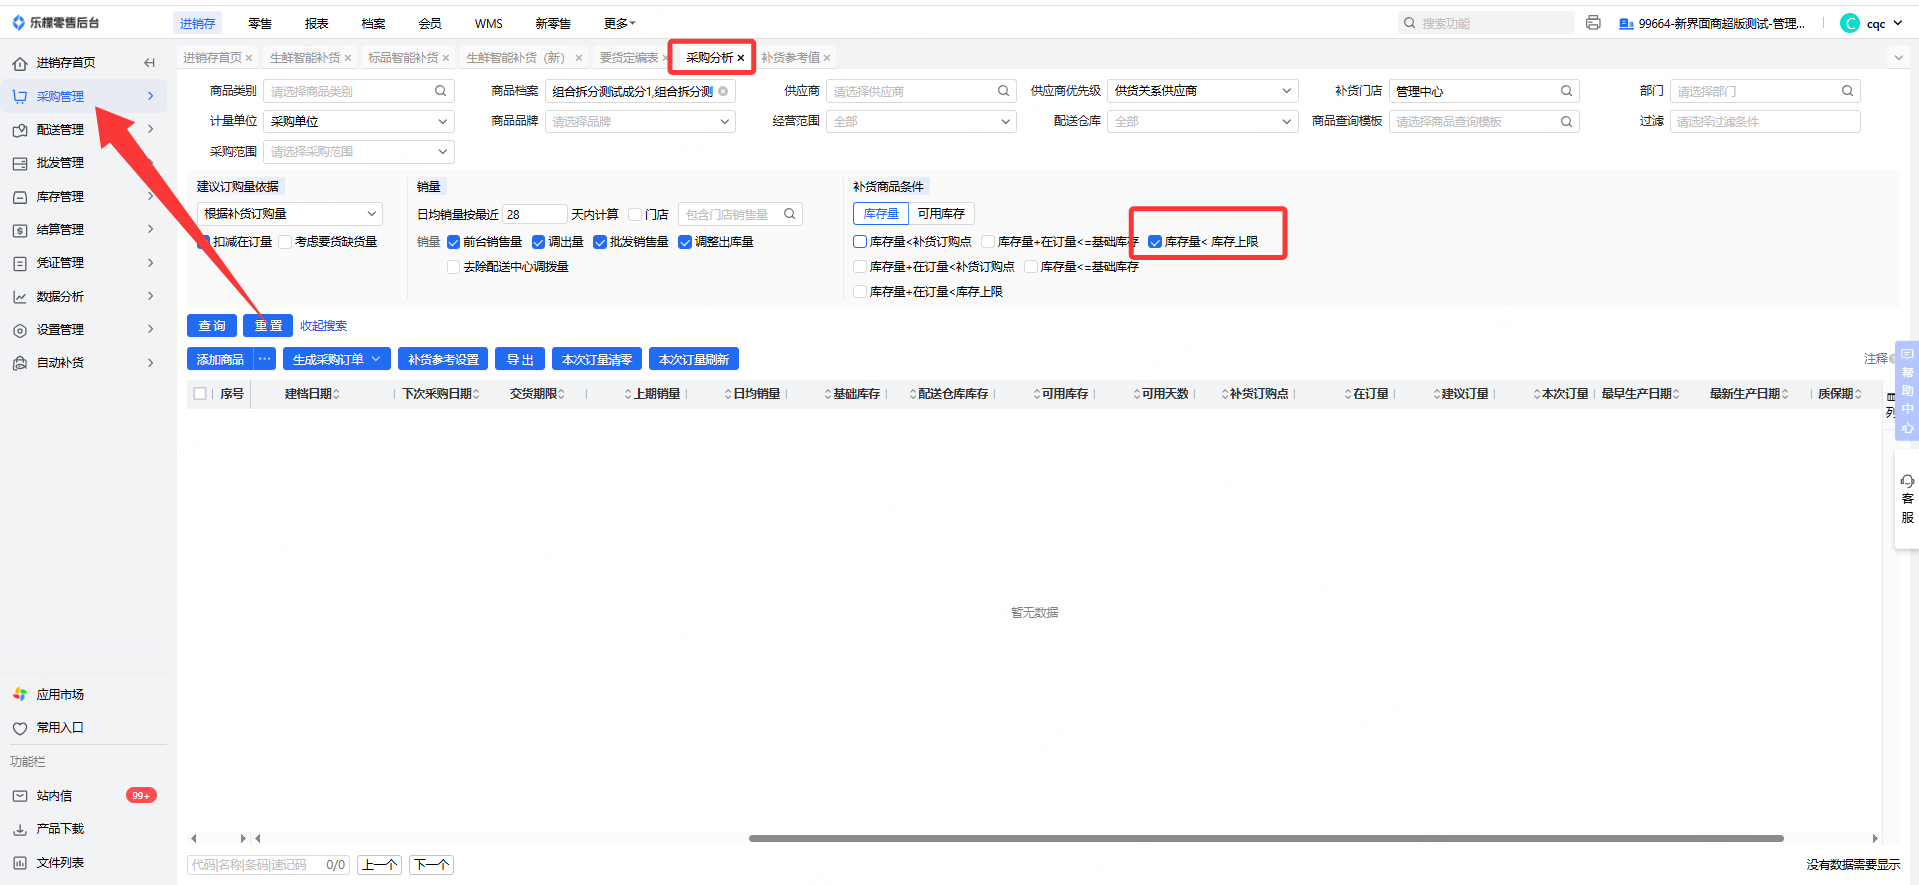
Task: Select all rows via header checkbox
Action: (200, 394)
